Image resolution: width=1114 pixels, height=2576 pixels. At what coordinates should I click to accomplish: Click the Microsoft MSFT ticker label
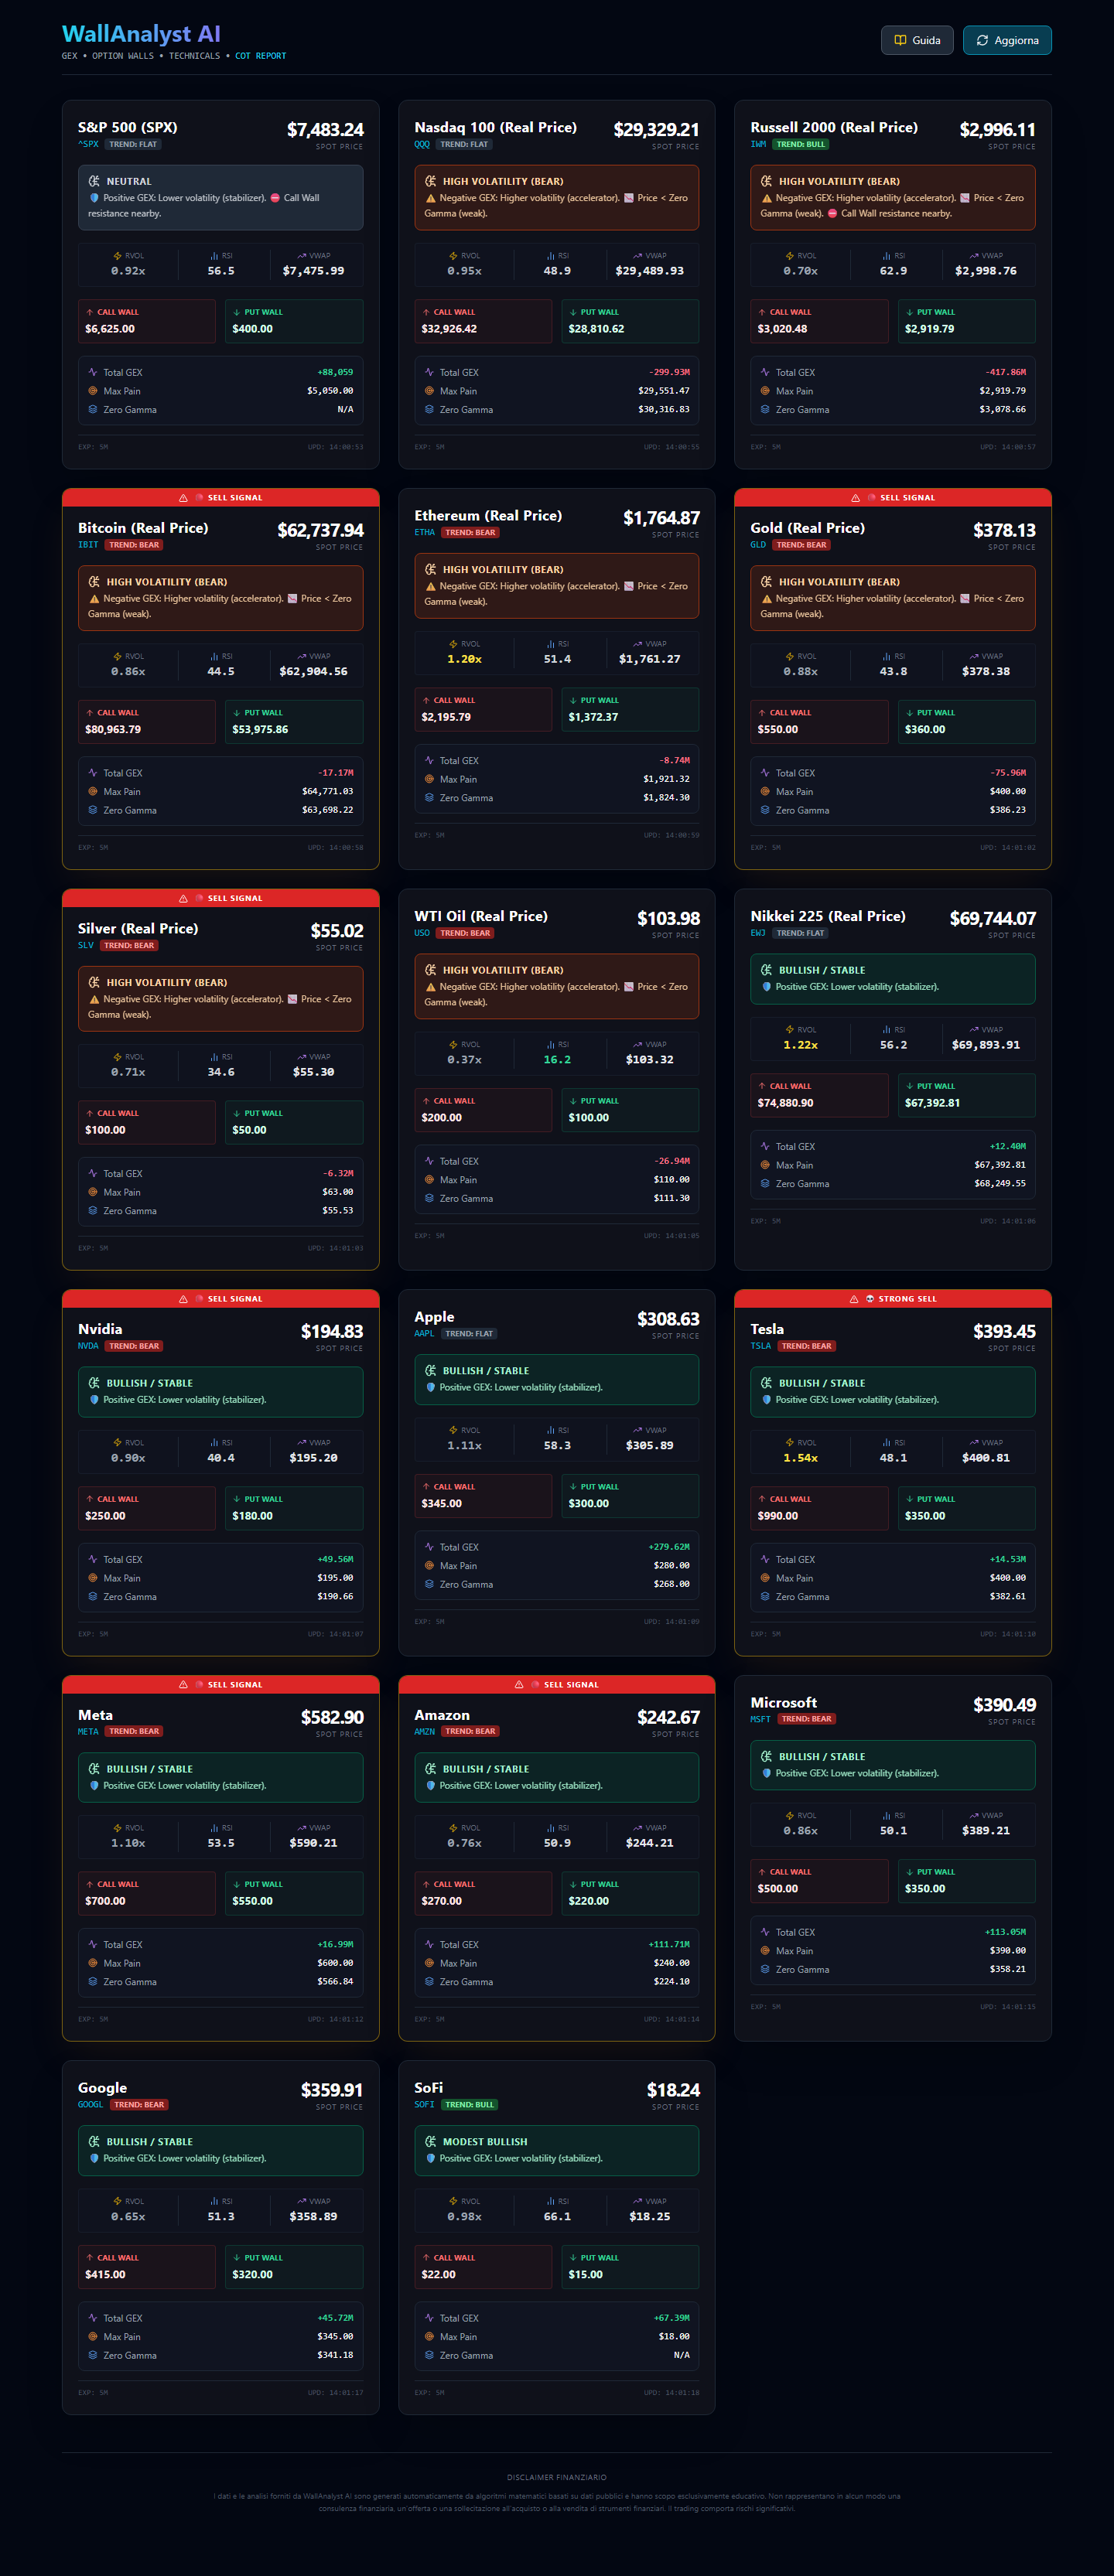coord(760,1719)
